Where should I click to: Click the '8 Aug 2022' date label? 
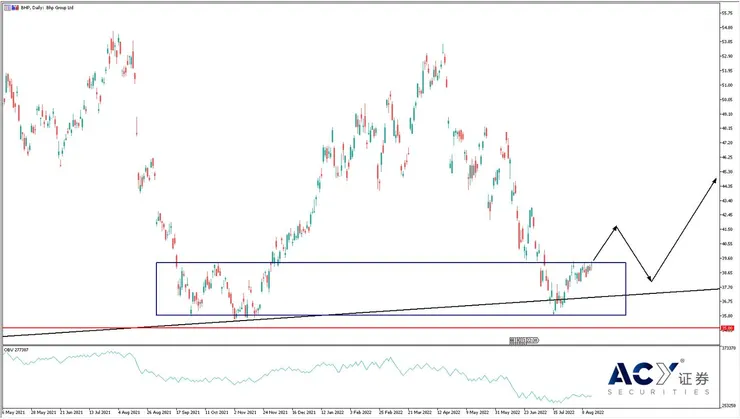[593, 412]
